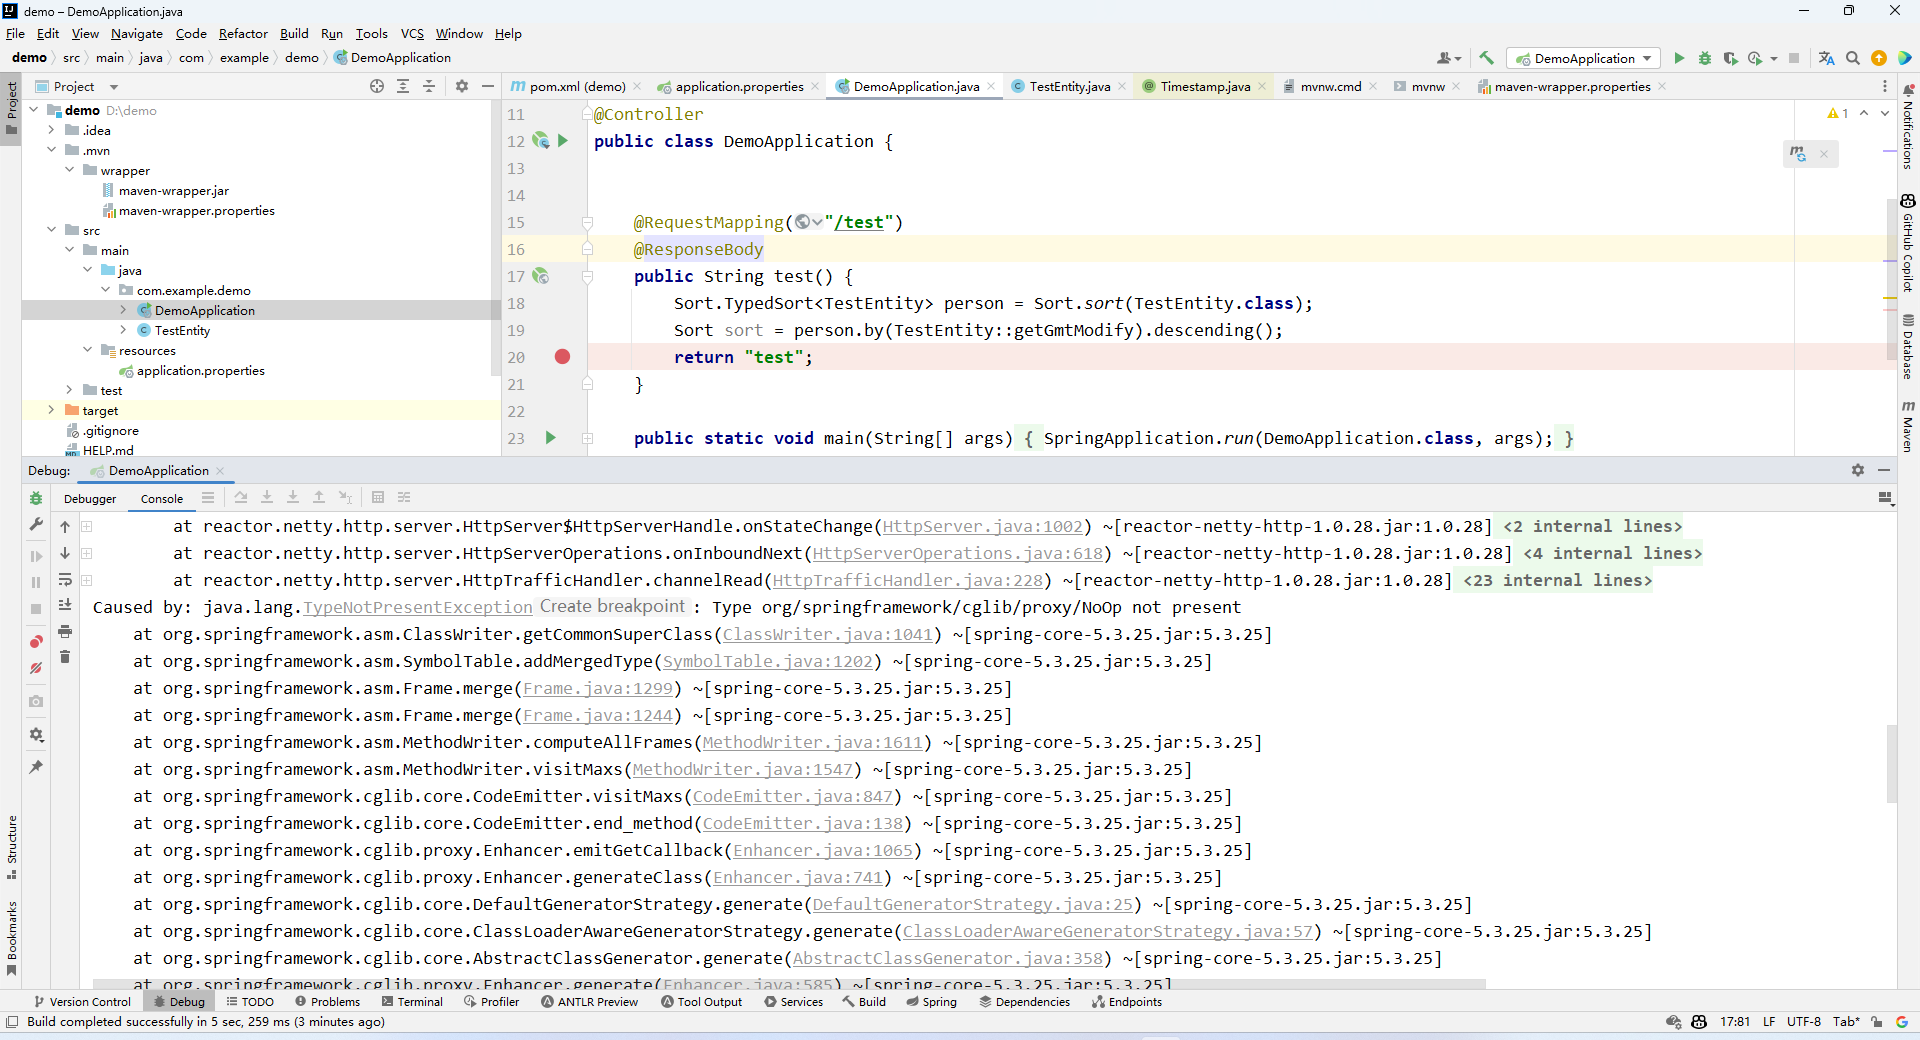This screenshot has width=1920, height=1040.
Task: Toggle Soft-Wrap in console
Action: pos(65,579)
